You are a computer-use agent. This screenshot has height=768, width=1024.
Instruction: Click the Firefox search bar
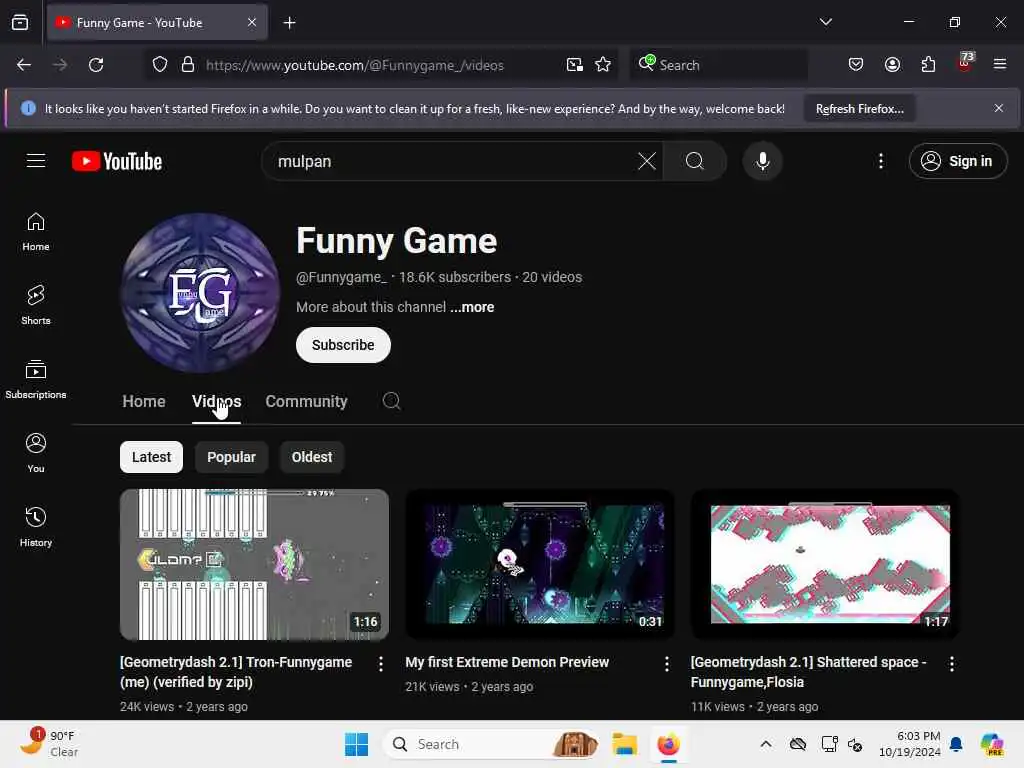tap(718, 65)
